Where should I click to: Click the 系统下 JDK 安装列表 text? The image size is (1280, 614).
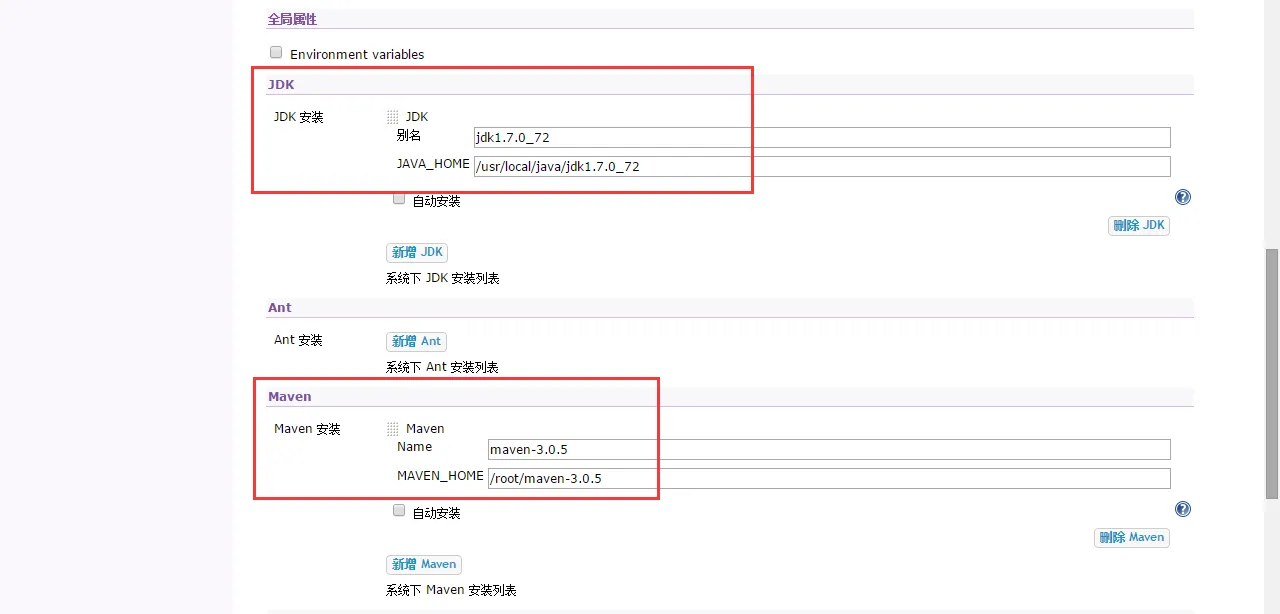pos(443,279)
